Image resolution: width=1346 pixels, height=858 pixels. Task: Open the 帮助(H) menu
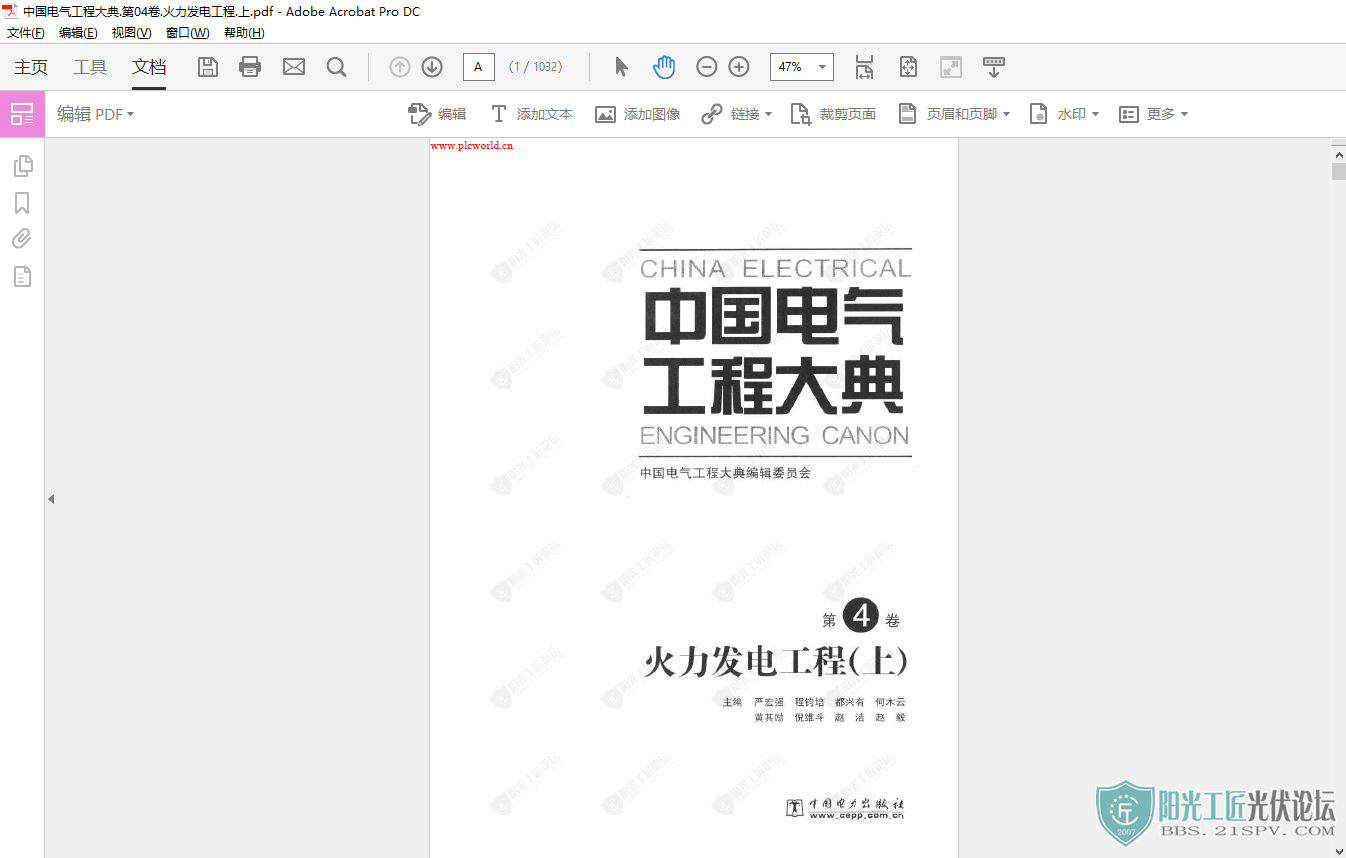244,33
